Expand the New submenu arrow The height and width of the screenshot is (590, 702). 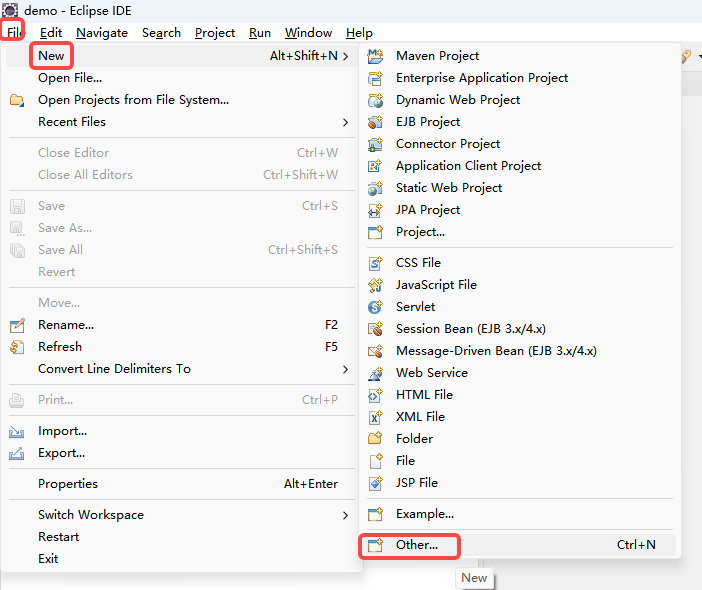345,56
